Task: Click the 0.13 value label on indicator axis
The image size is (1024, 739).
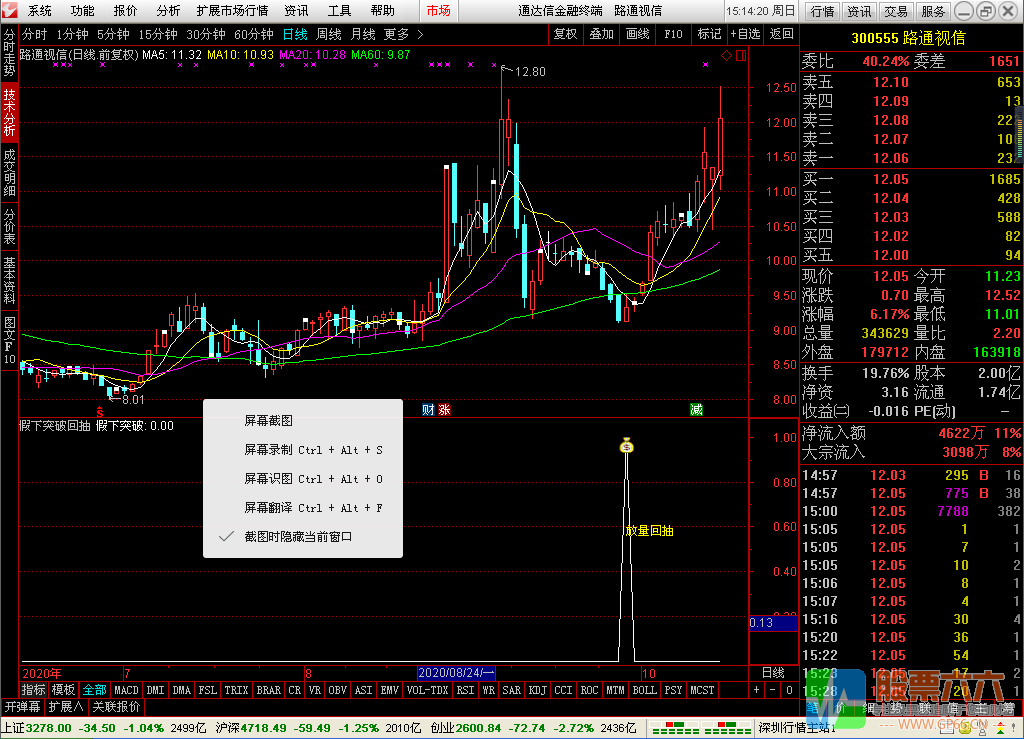Action: [x=773, y=622]
